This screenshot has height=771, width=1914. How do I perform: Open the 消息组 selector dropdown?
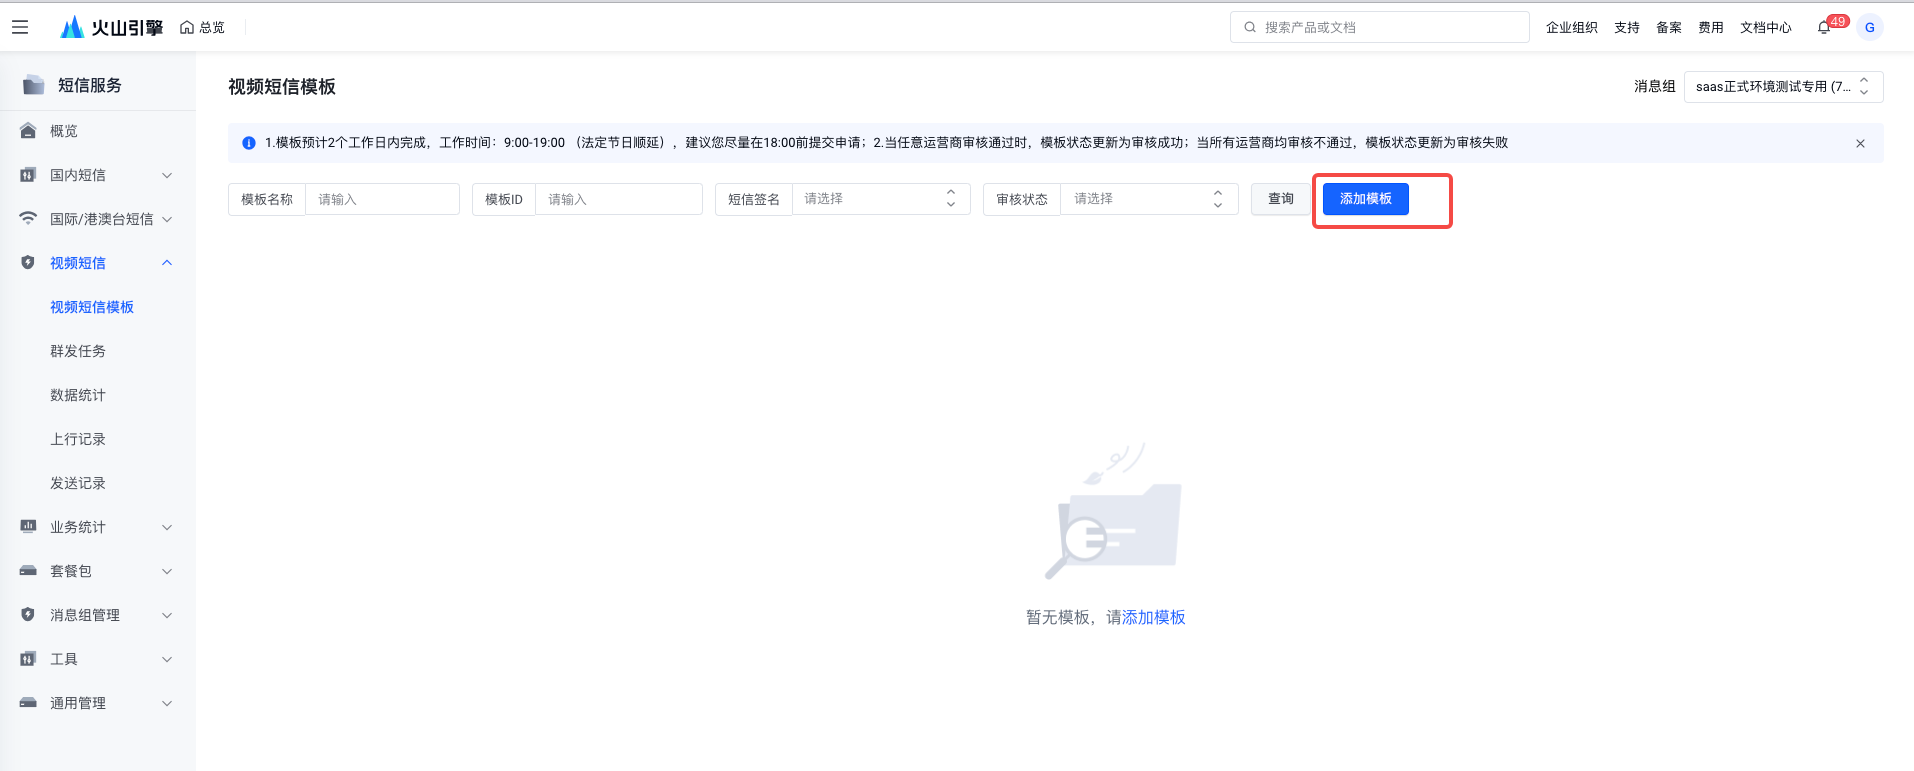pyautogui.click(x=1783, y=87)
